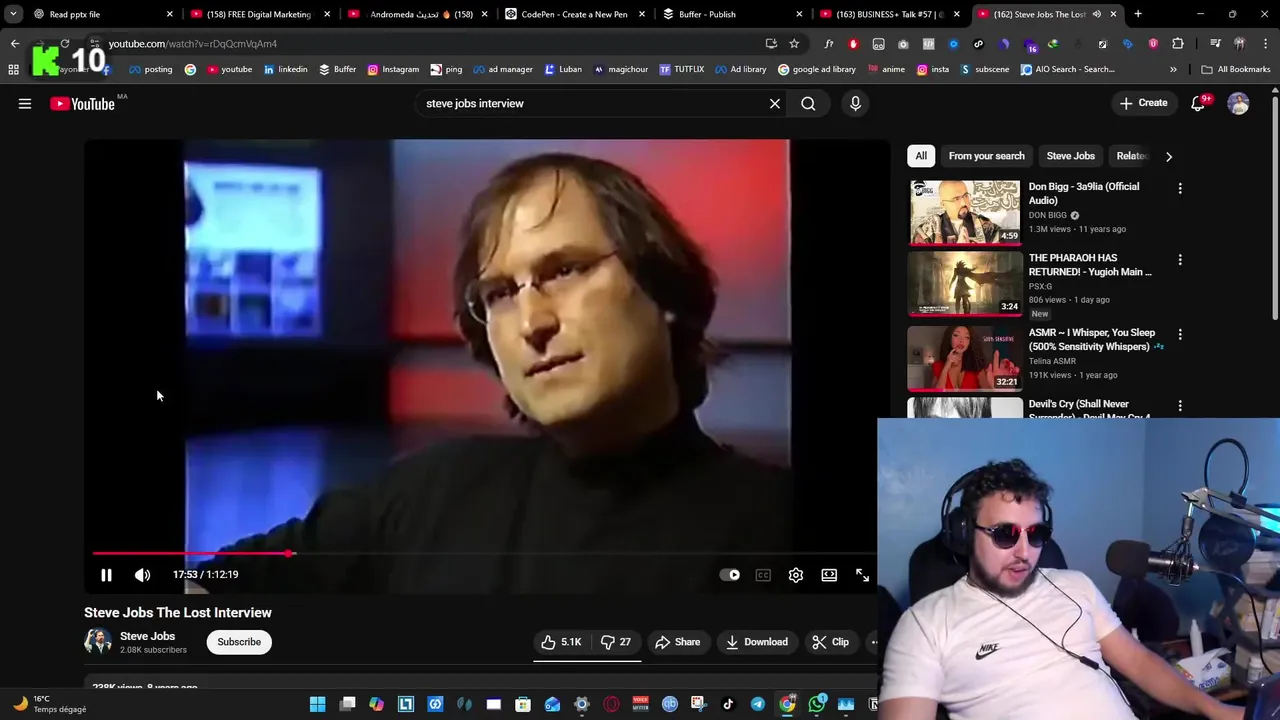Open the player settings gear
This screenshot has width=1280, height=720.
coord(796,575)
